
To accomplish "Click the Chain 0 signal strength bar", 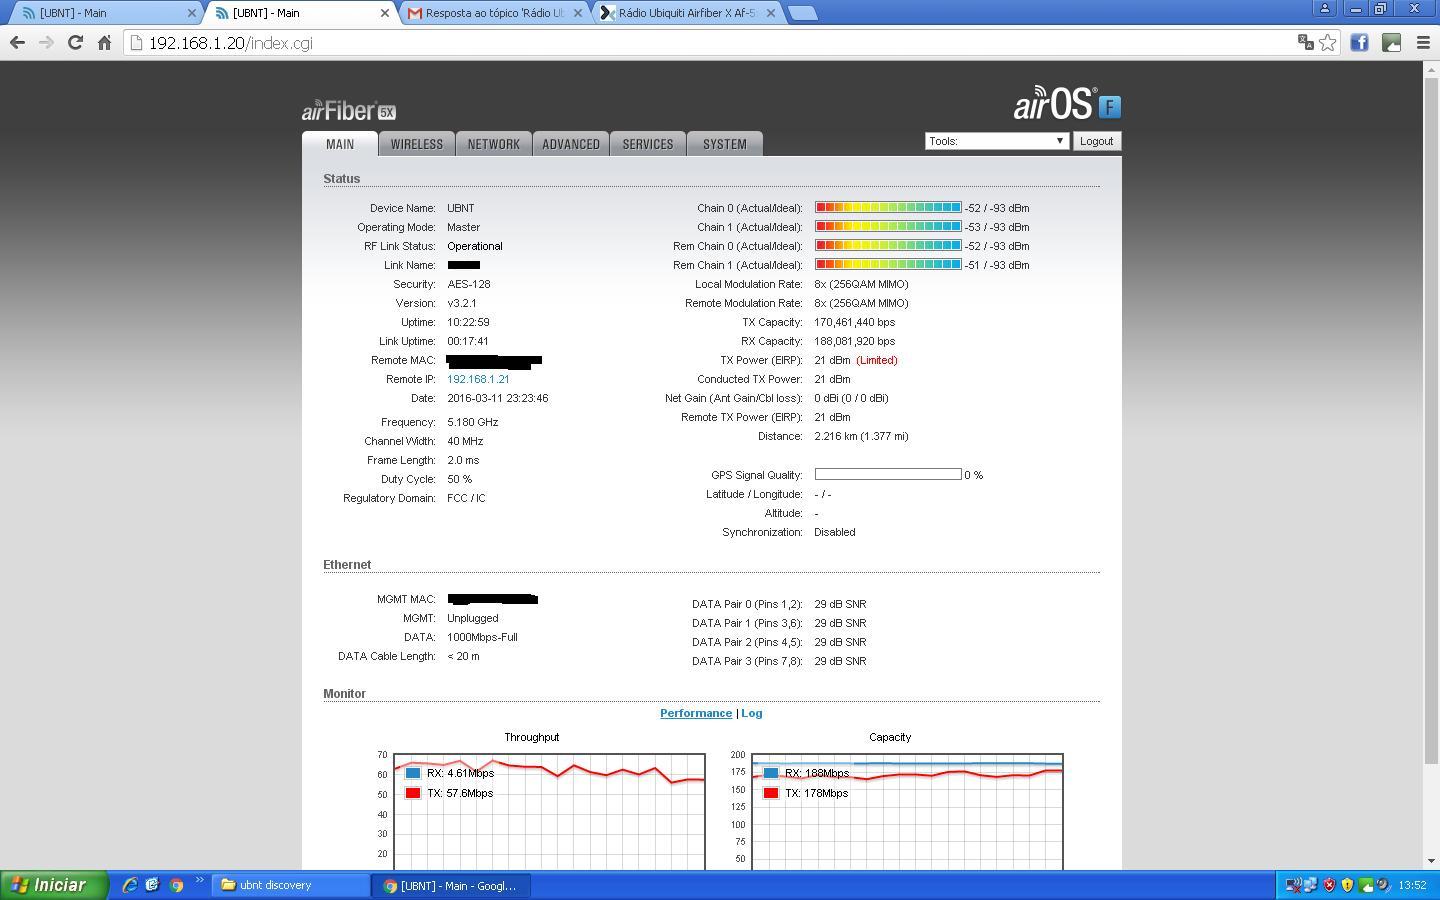I will [x=888, y=208].
